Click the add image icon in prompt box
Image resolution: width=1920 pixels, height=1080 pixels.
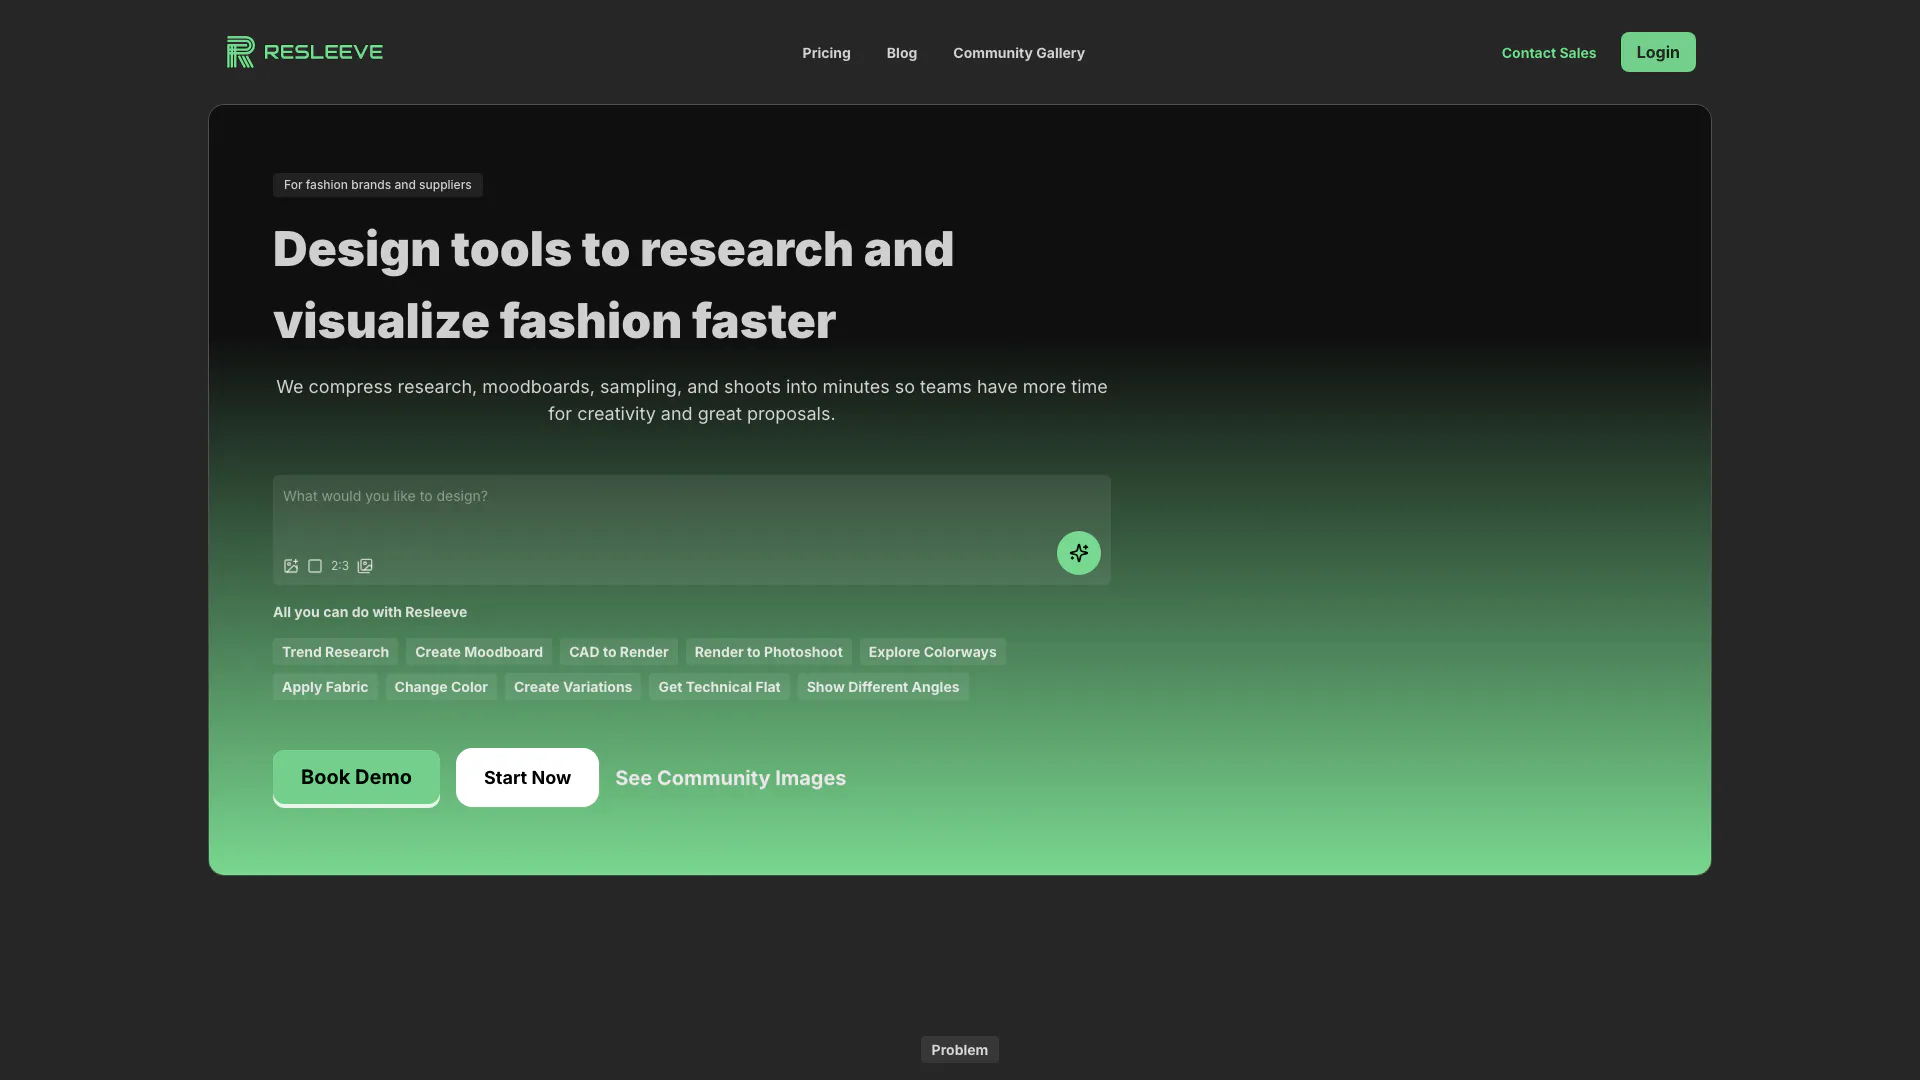point(291,566)
